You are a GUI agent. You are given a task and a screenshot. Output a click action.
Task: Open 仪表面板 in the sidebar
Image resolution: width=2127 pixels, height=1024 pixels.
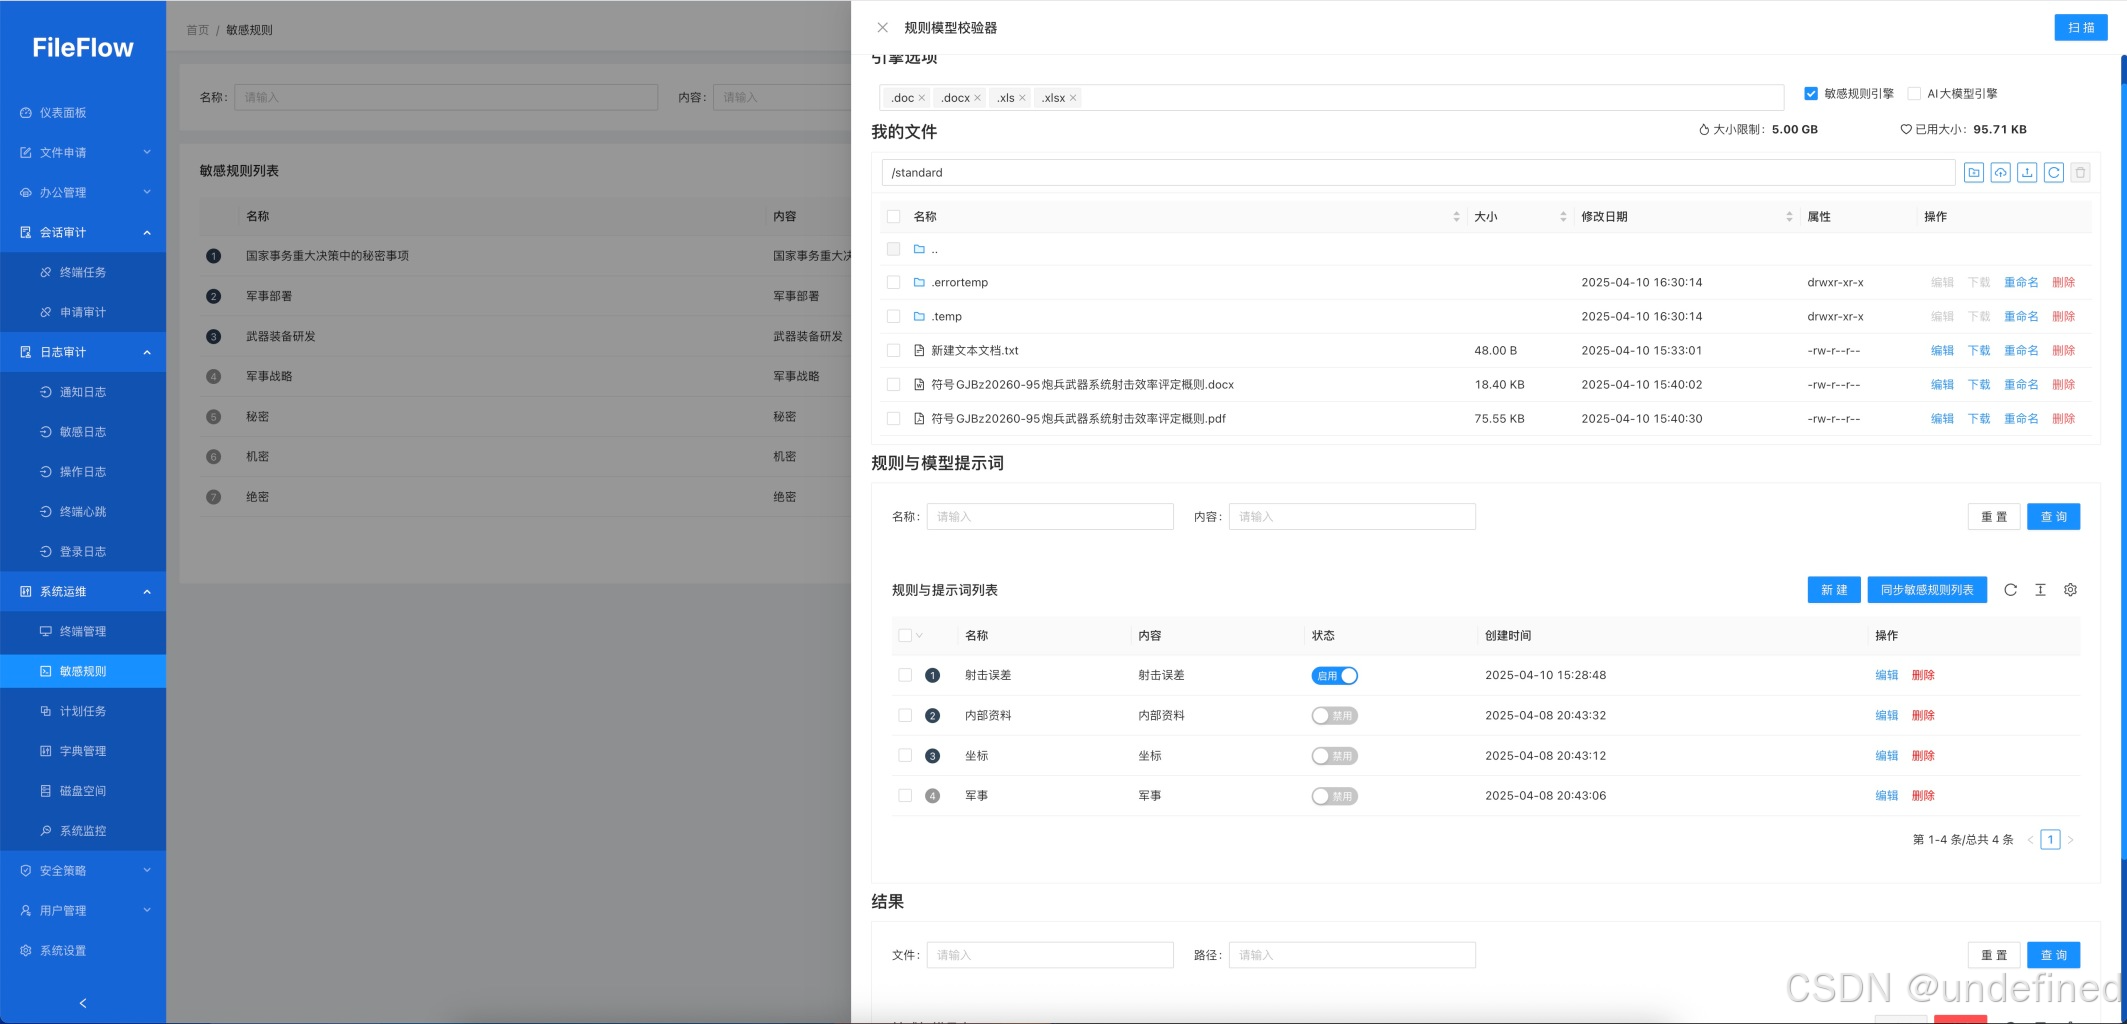pos(83,113)
